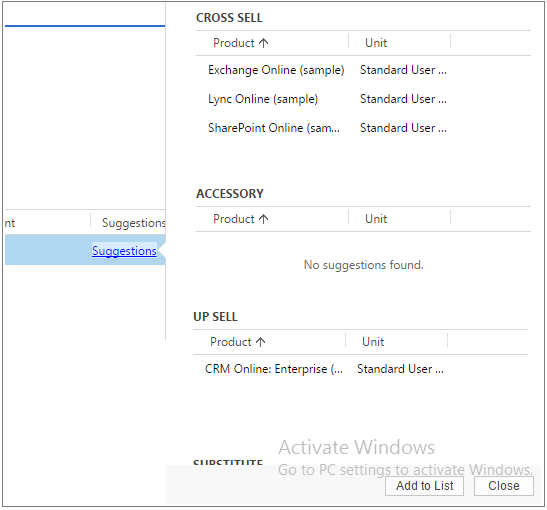Open the highlighted Suggestions link
Screen dimensions: 547x510
(x=124, y=251)
